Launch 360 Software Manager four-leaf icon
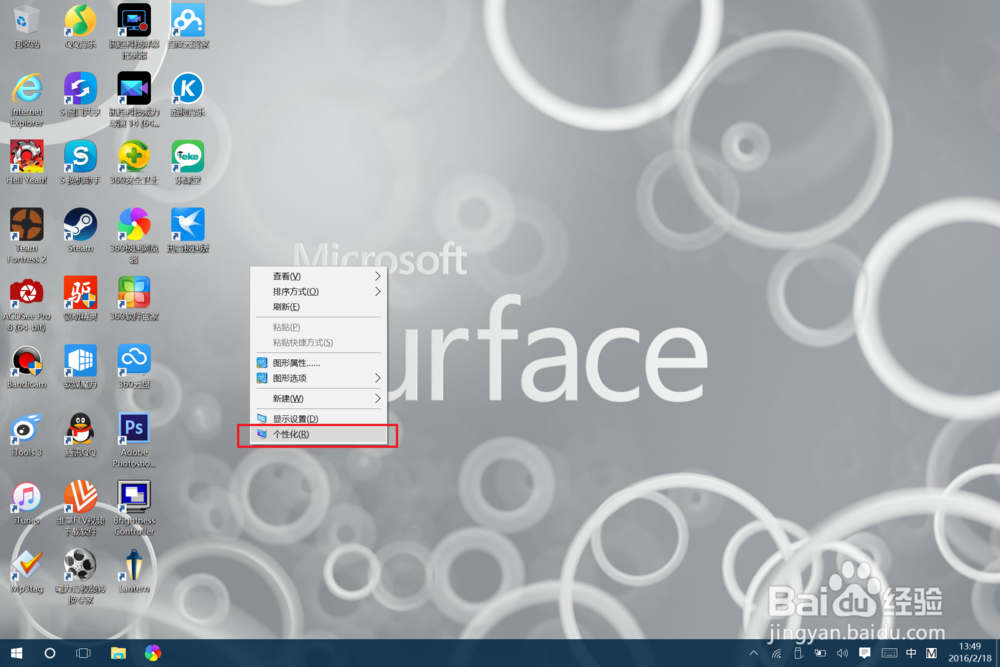1000x667 pixels. click(134, 298)
